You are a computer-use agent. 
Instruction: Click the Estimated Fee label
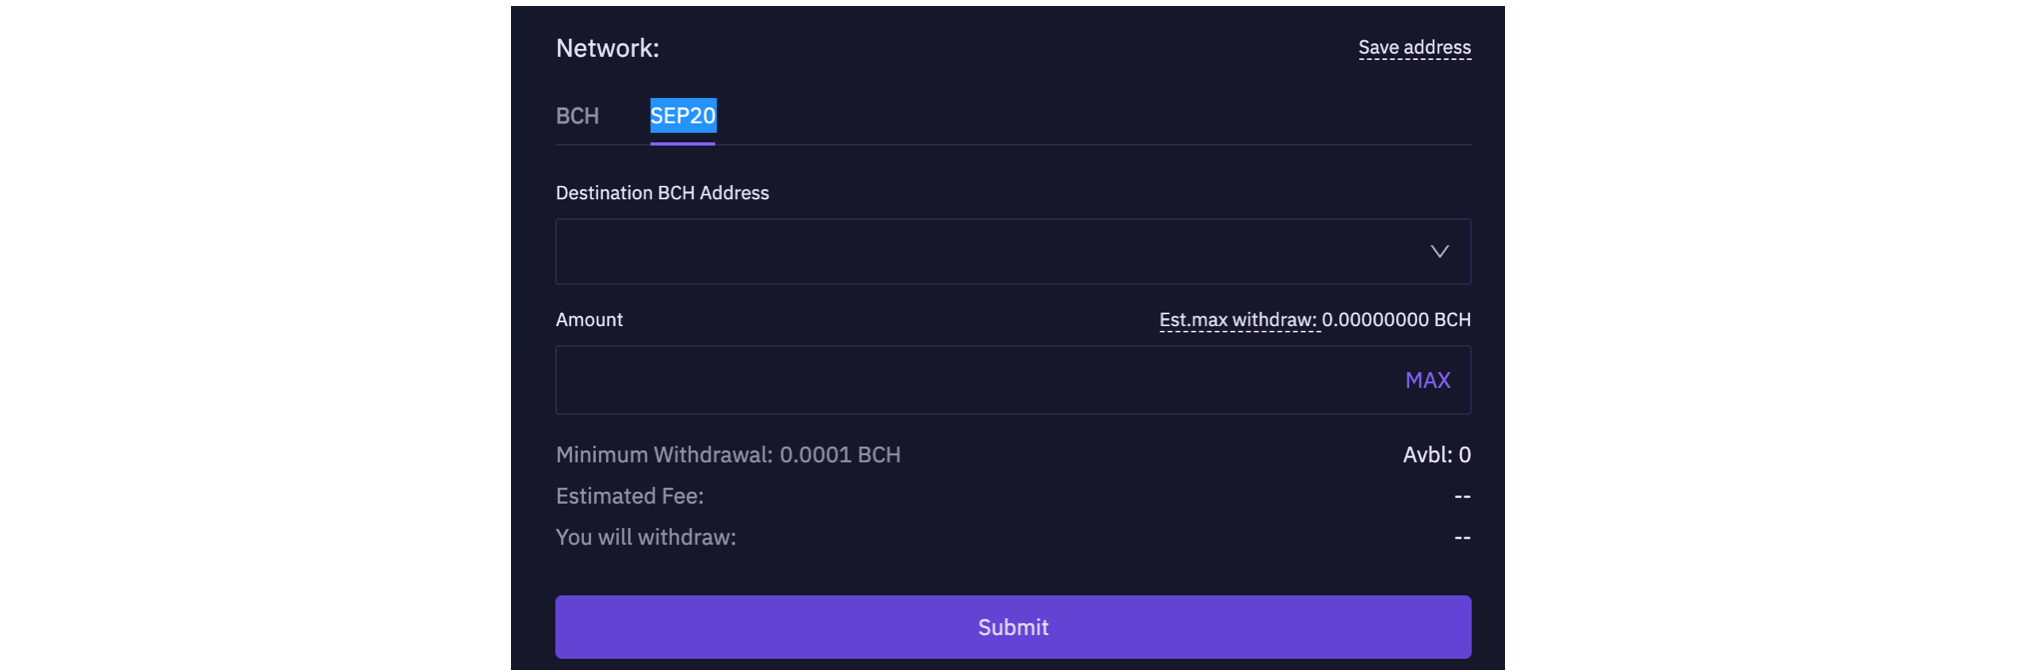click(x=630, y=496)
